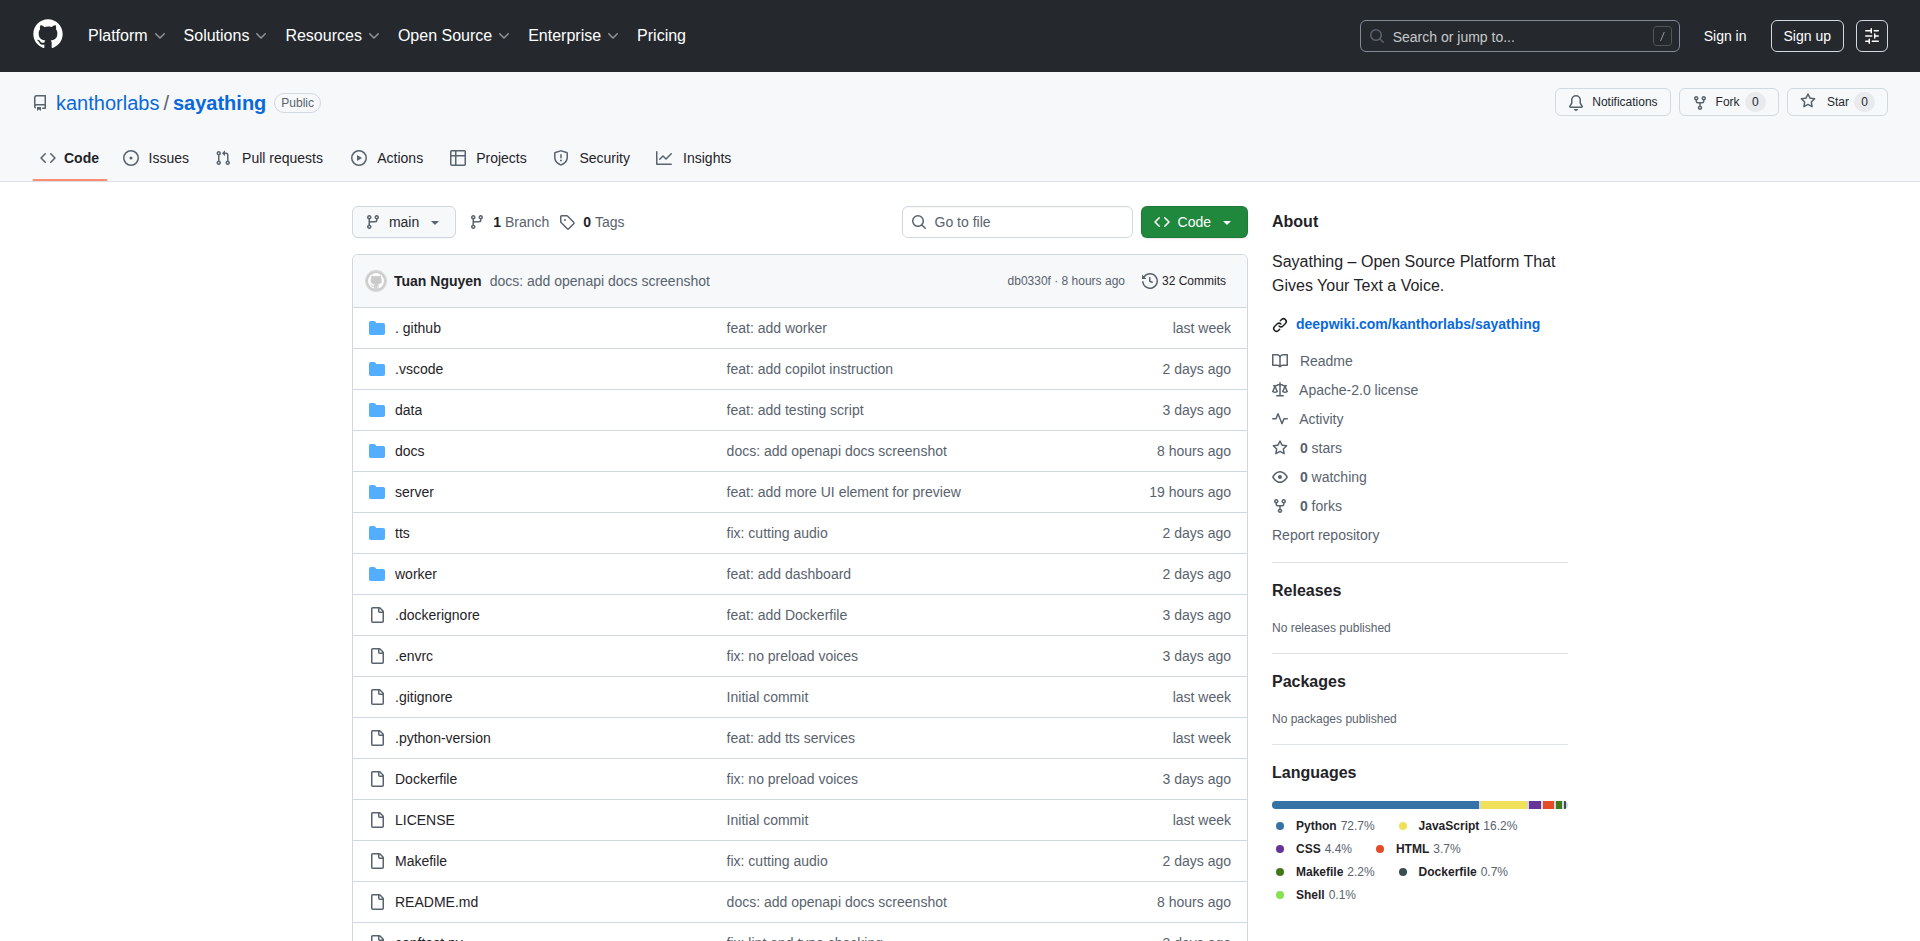1920x941 pixels.
Task: Click the Tuan Nguyen avatar
Action: click(376, 281)
